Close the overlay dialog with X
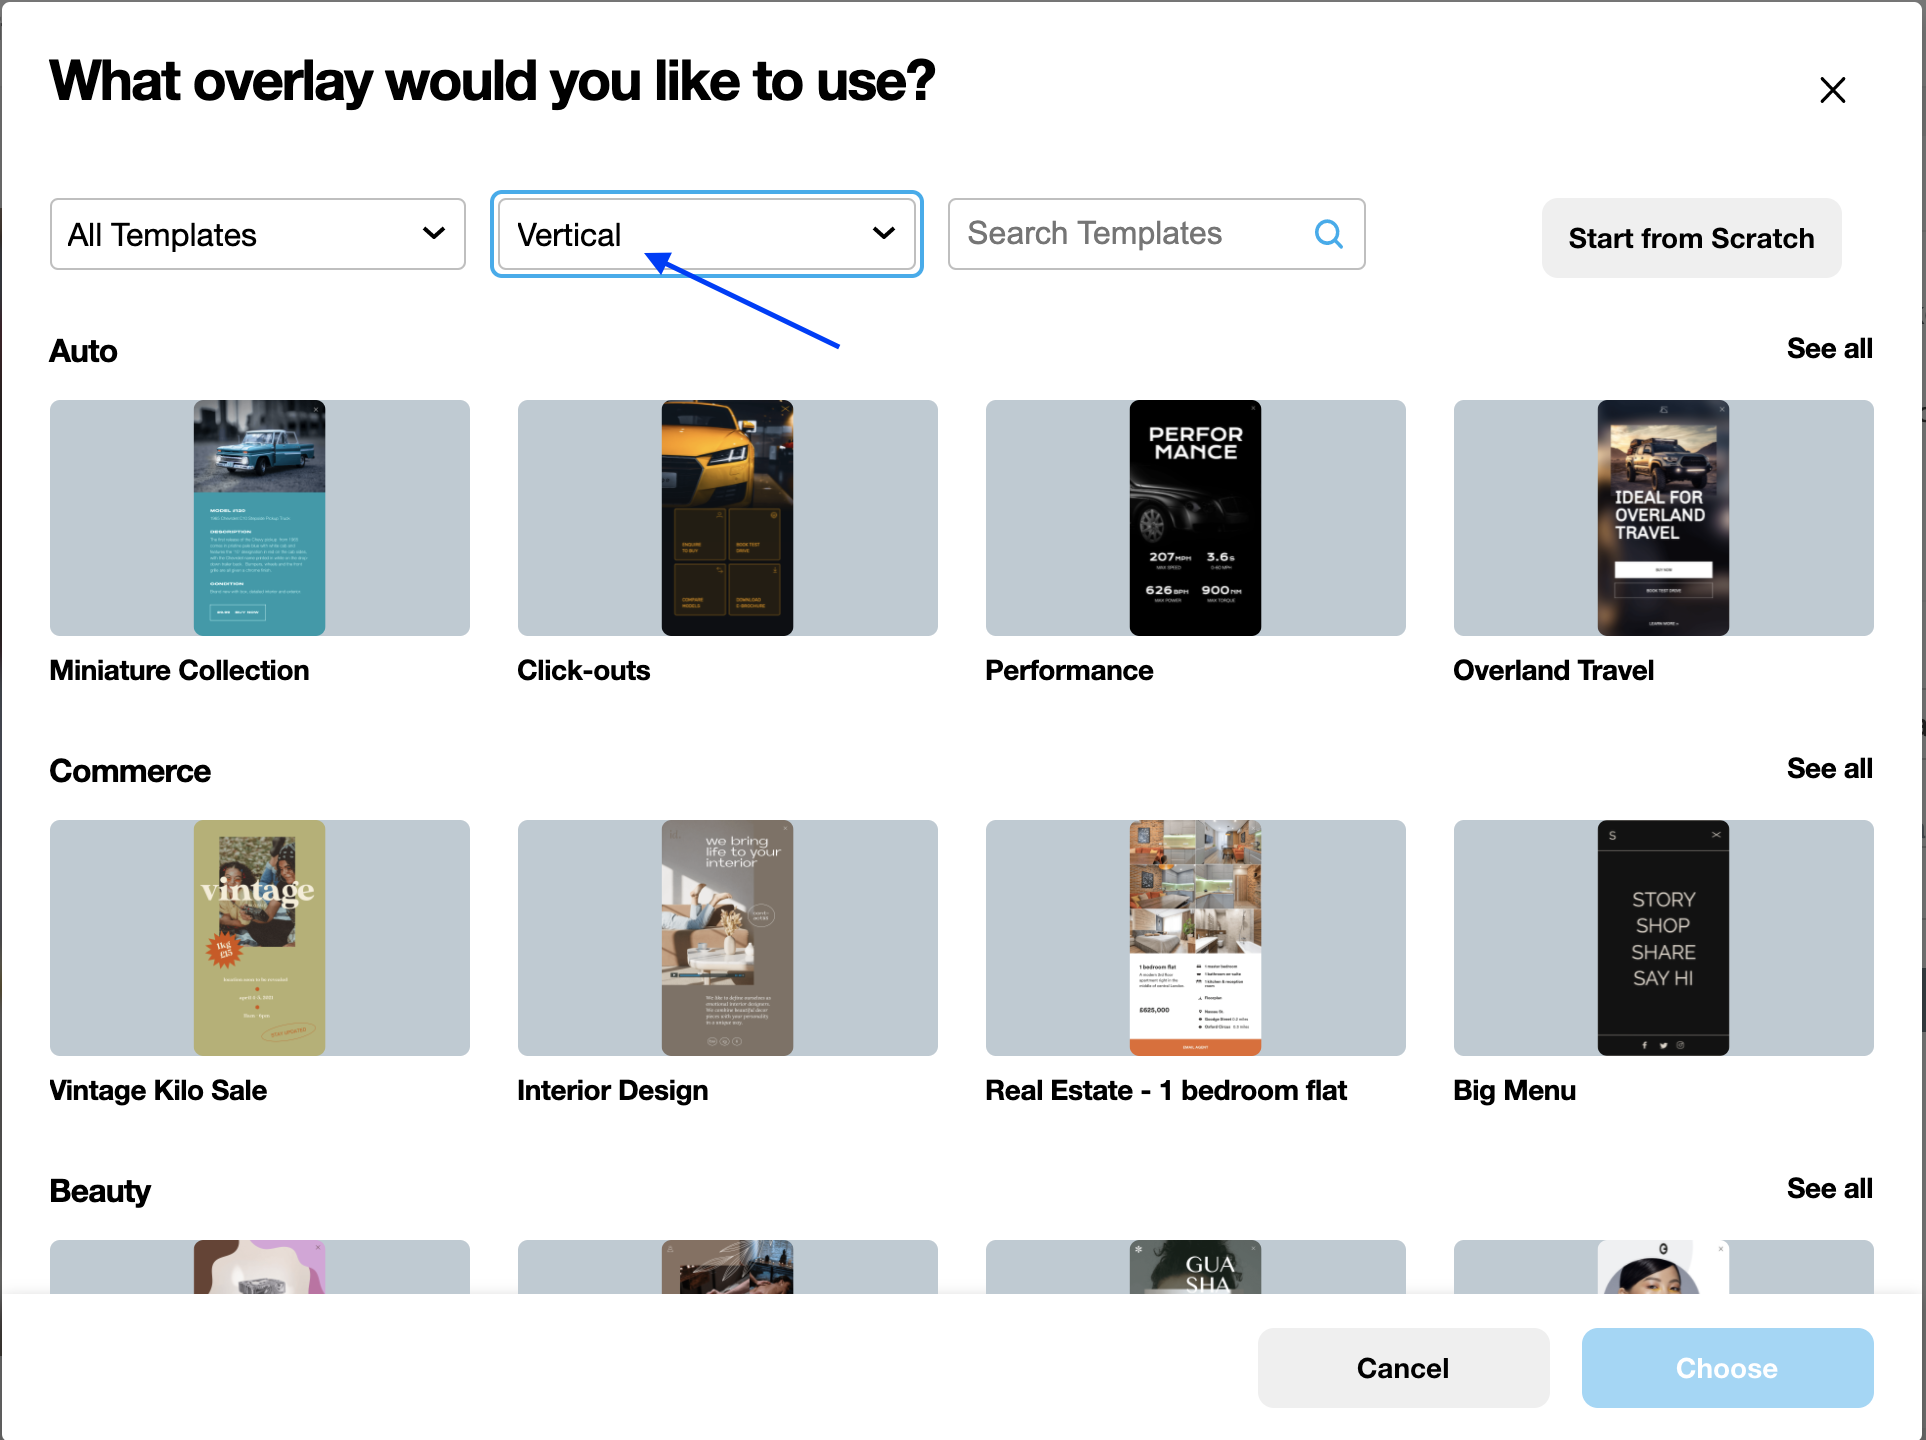 point(1832,90)
